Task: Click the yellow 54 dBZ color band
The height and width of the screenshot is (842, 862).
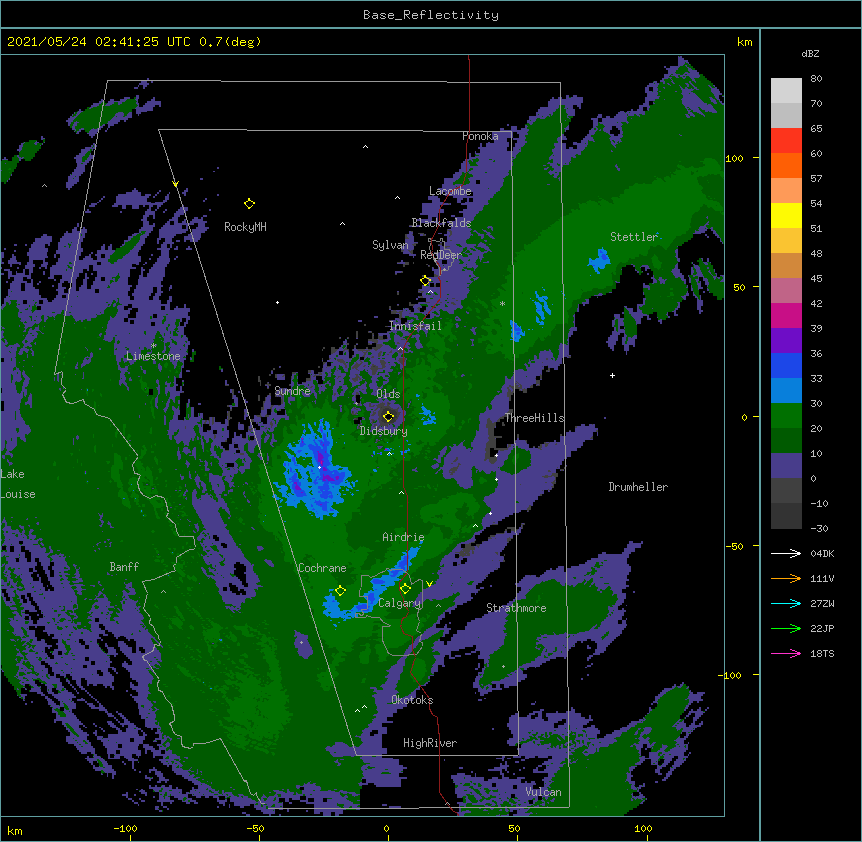Action: pos(786,215)
